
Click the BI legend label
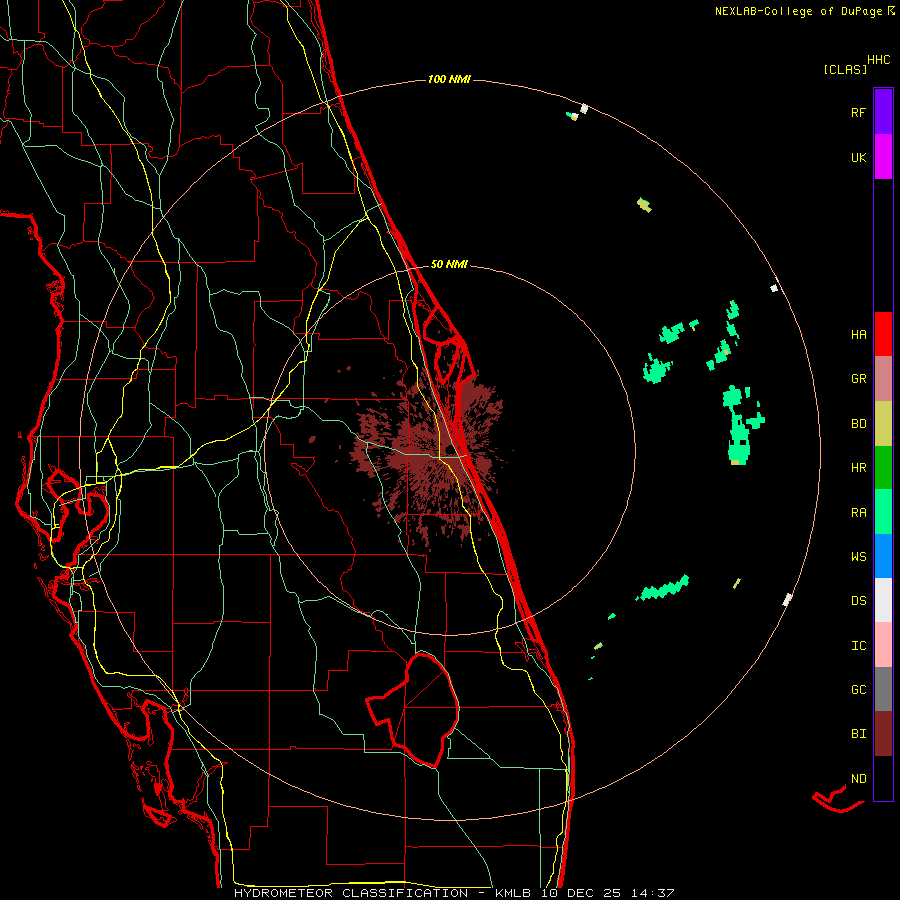[859, 734]
